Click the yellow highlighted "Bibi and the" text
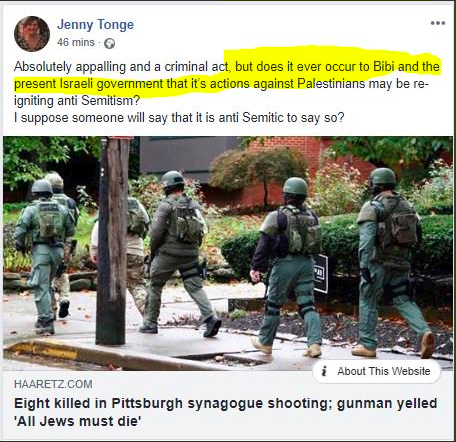This screenshot has width=456, height=442. (x=406, y=67)
